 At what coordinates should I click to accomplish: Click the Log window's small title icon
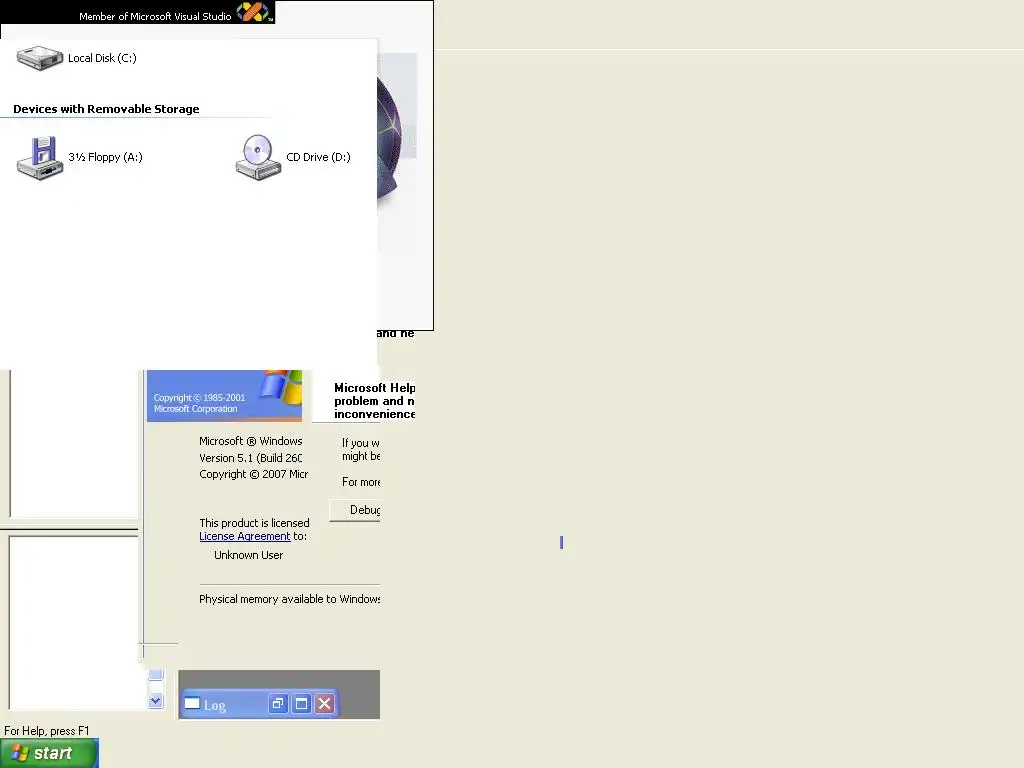point(192,703)
